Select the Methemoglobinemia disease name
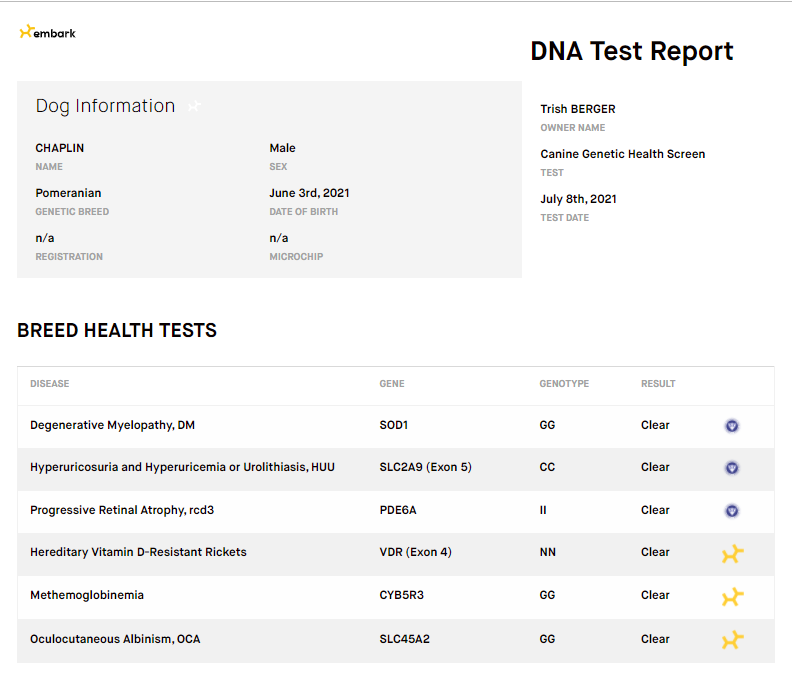 [87, 595]
